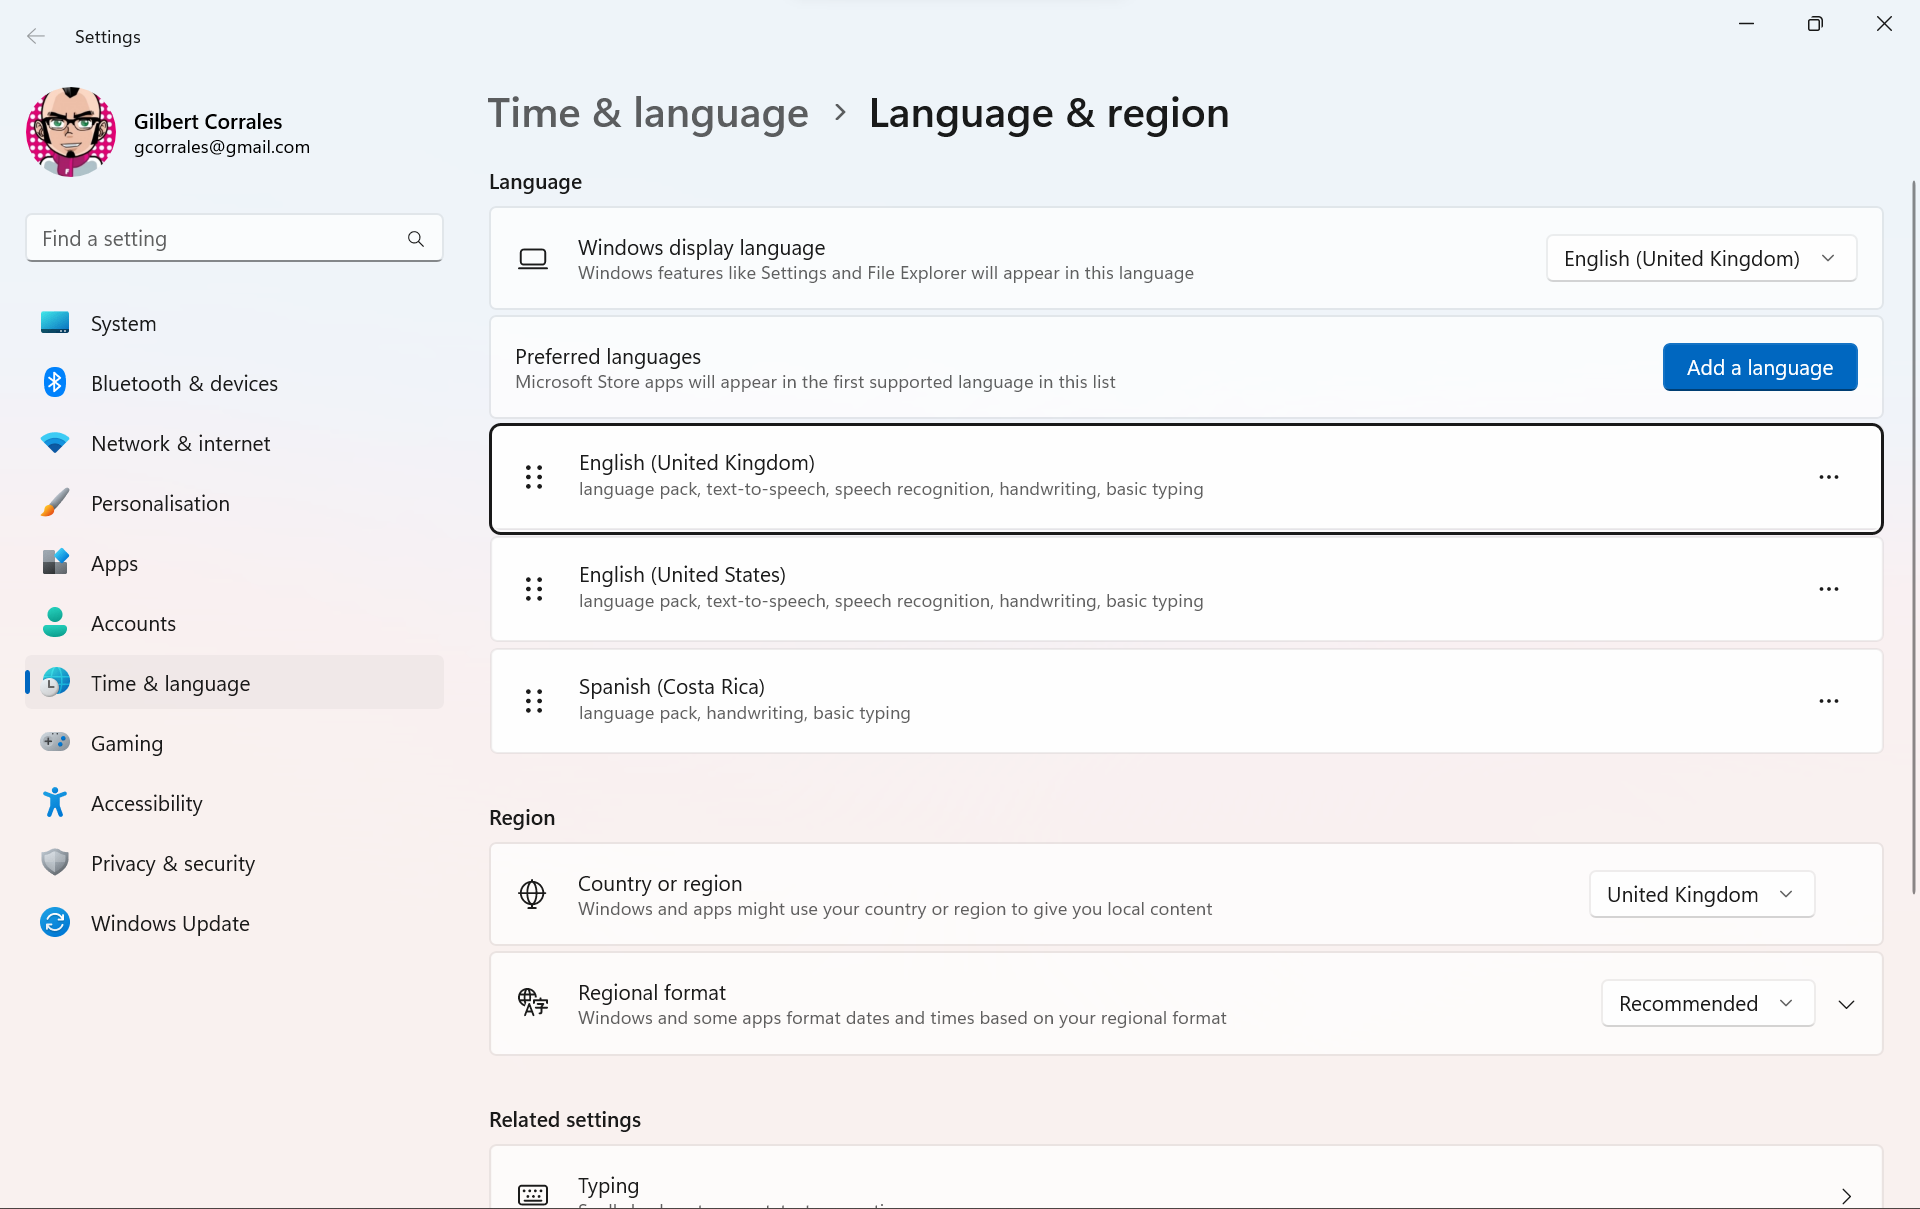1920x1209 pixels.
Task: Select Privacy & security in sidebar
Action: (x=172, y=863)
